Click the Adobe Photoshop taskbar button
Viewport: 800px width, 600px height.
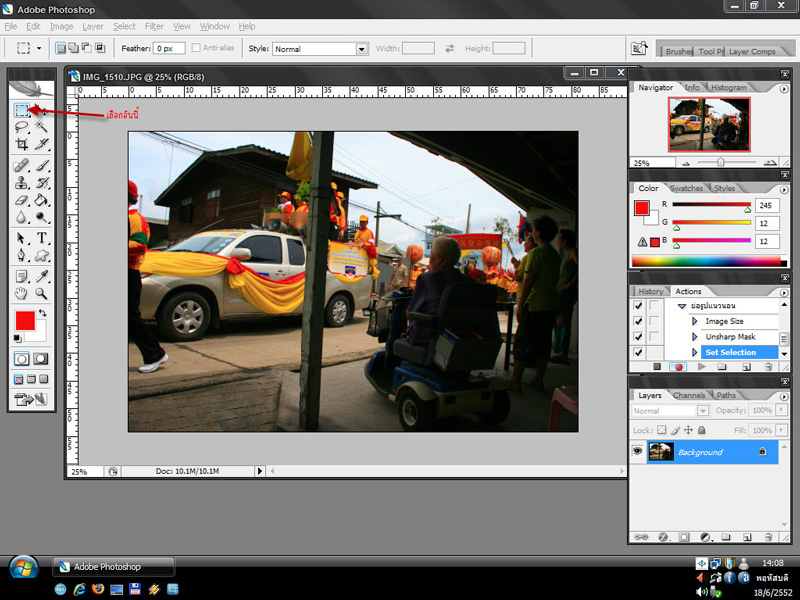[x=114, y=566]
